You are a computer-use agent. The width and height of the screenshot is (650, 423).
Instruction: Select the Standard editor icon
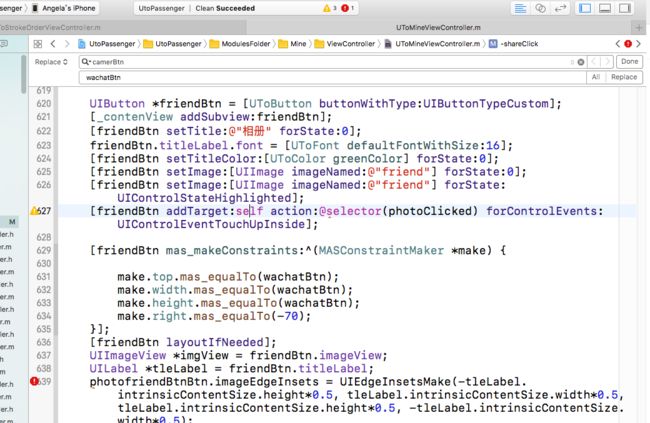520,8
